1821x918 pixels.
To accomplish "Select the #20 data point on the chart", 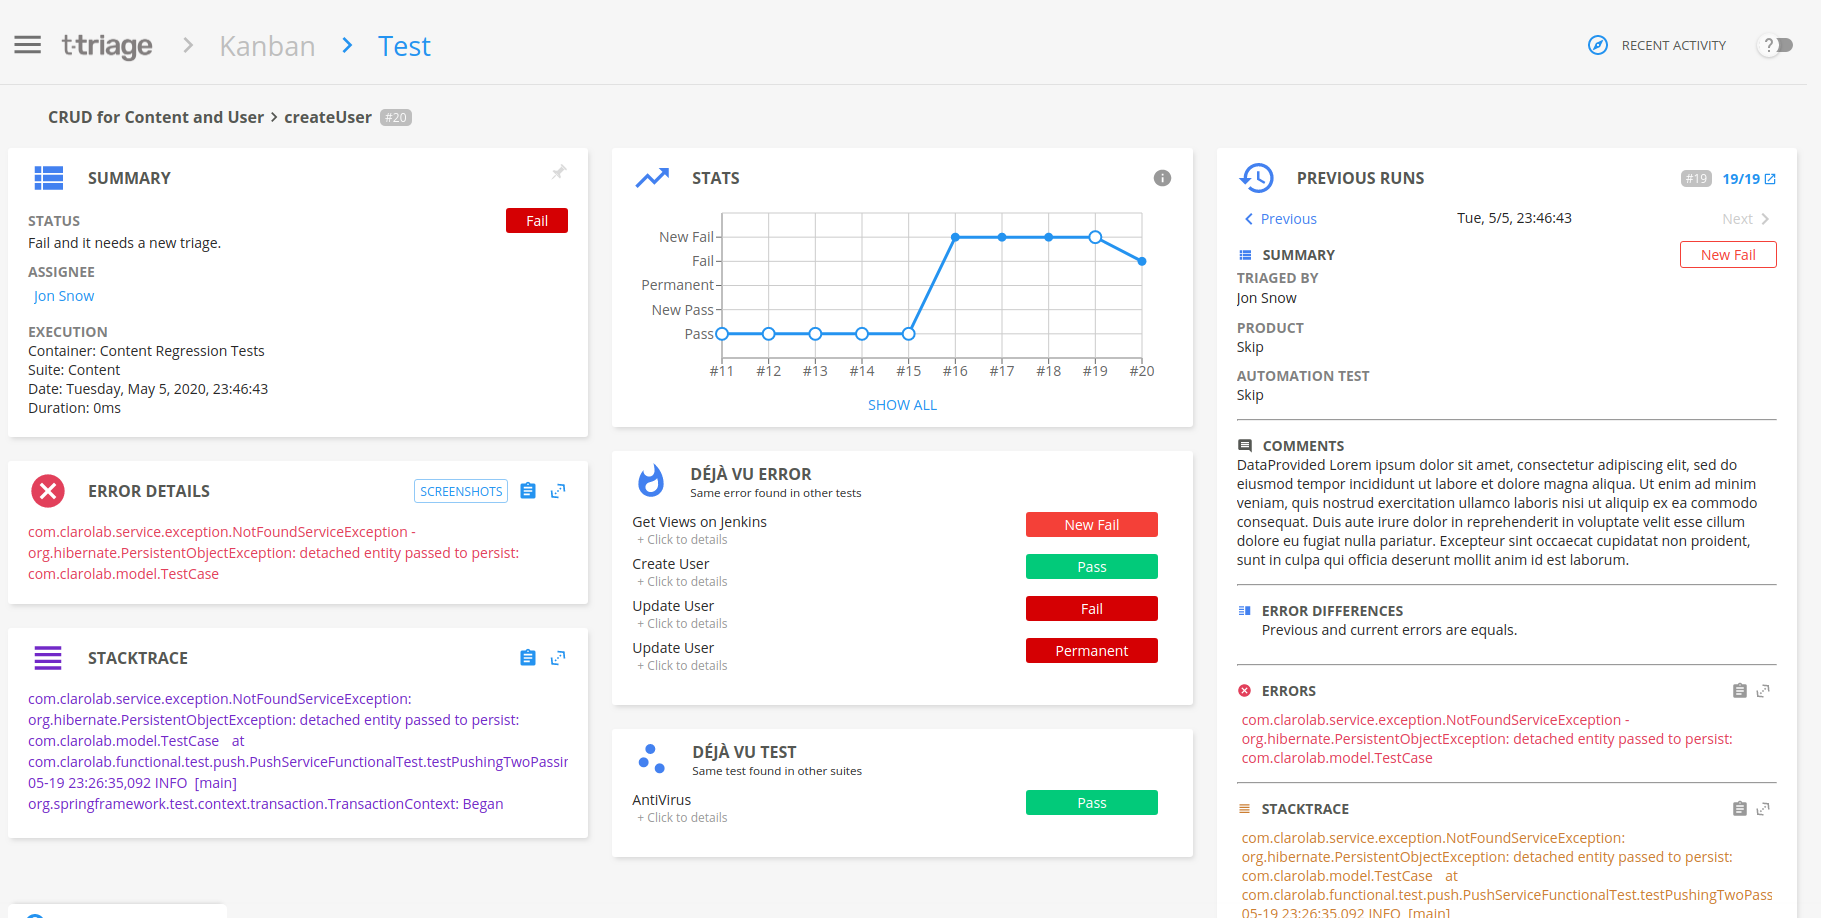I will tap(1142, 261).
